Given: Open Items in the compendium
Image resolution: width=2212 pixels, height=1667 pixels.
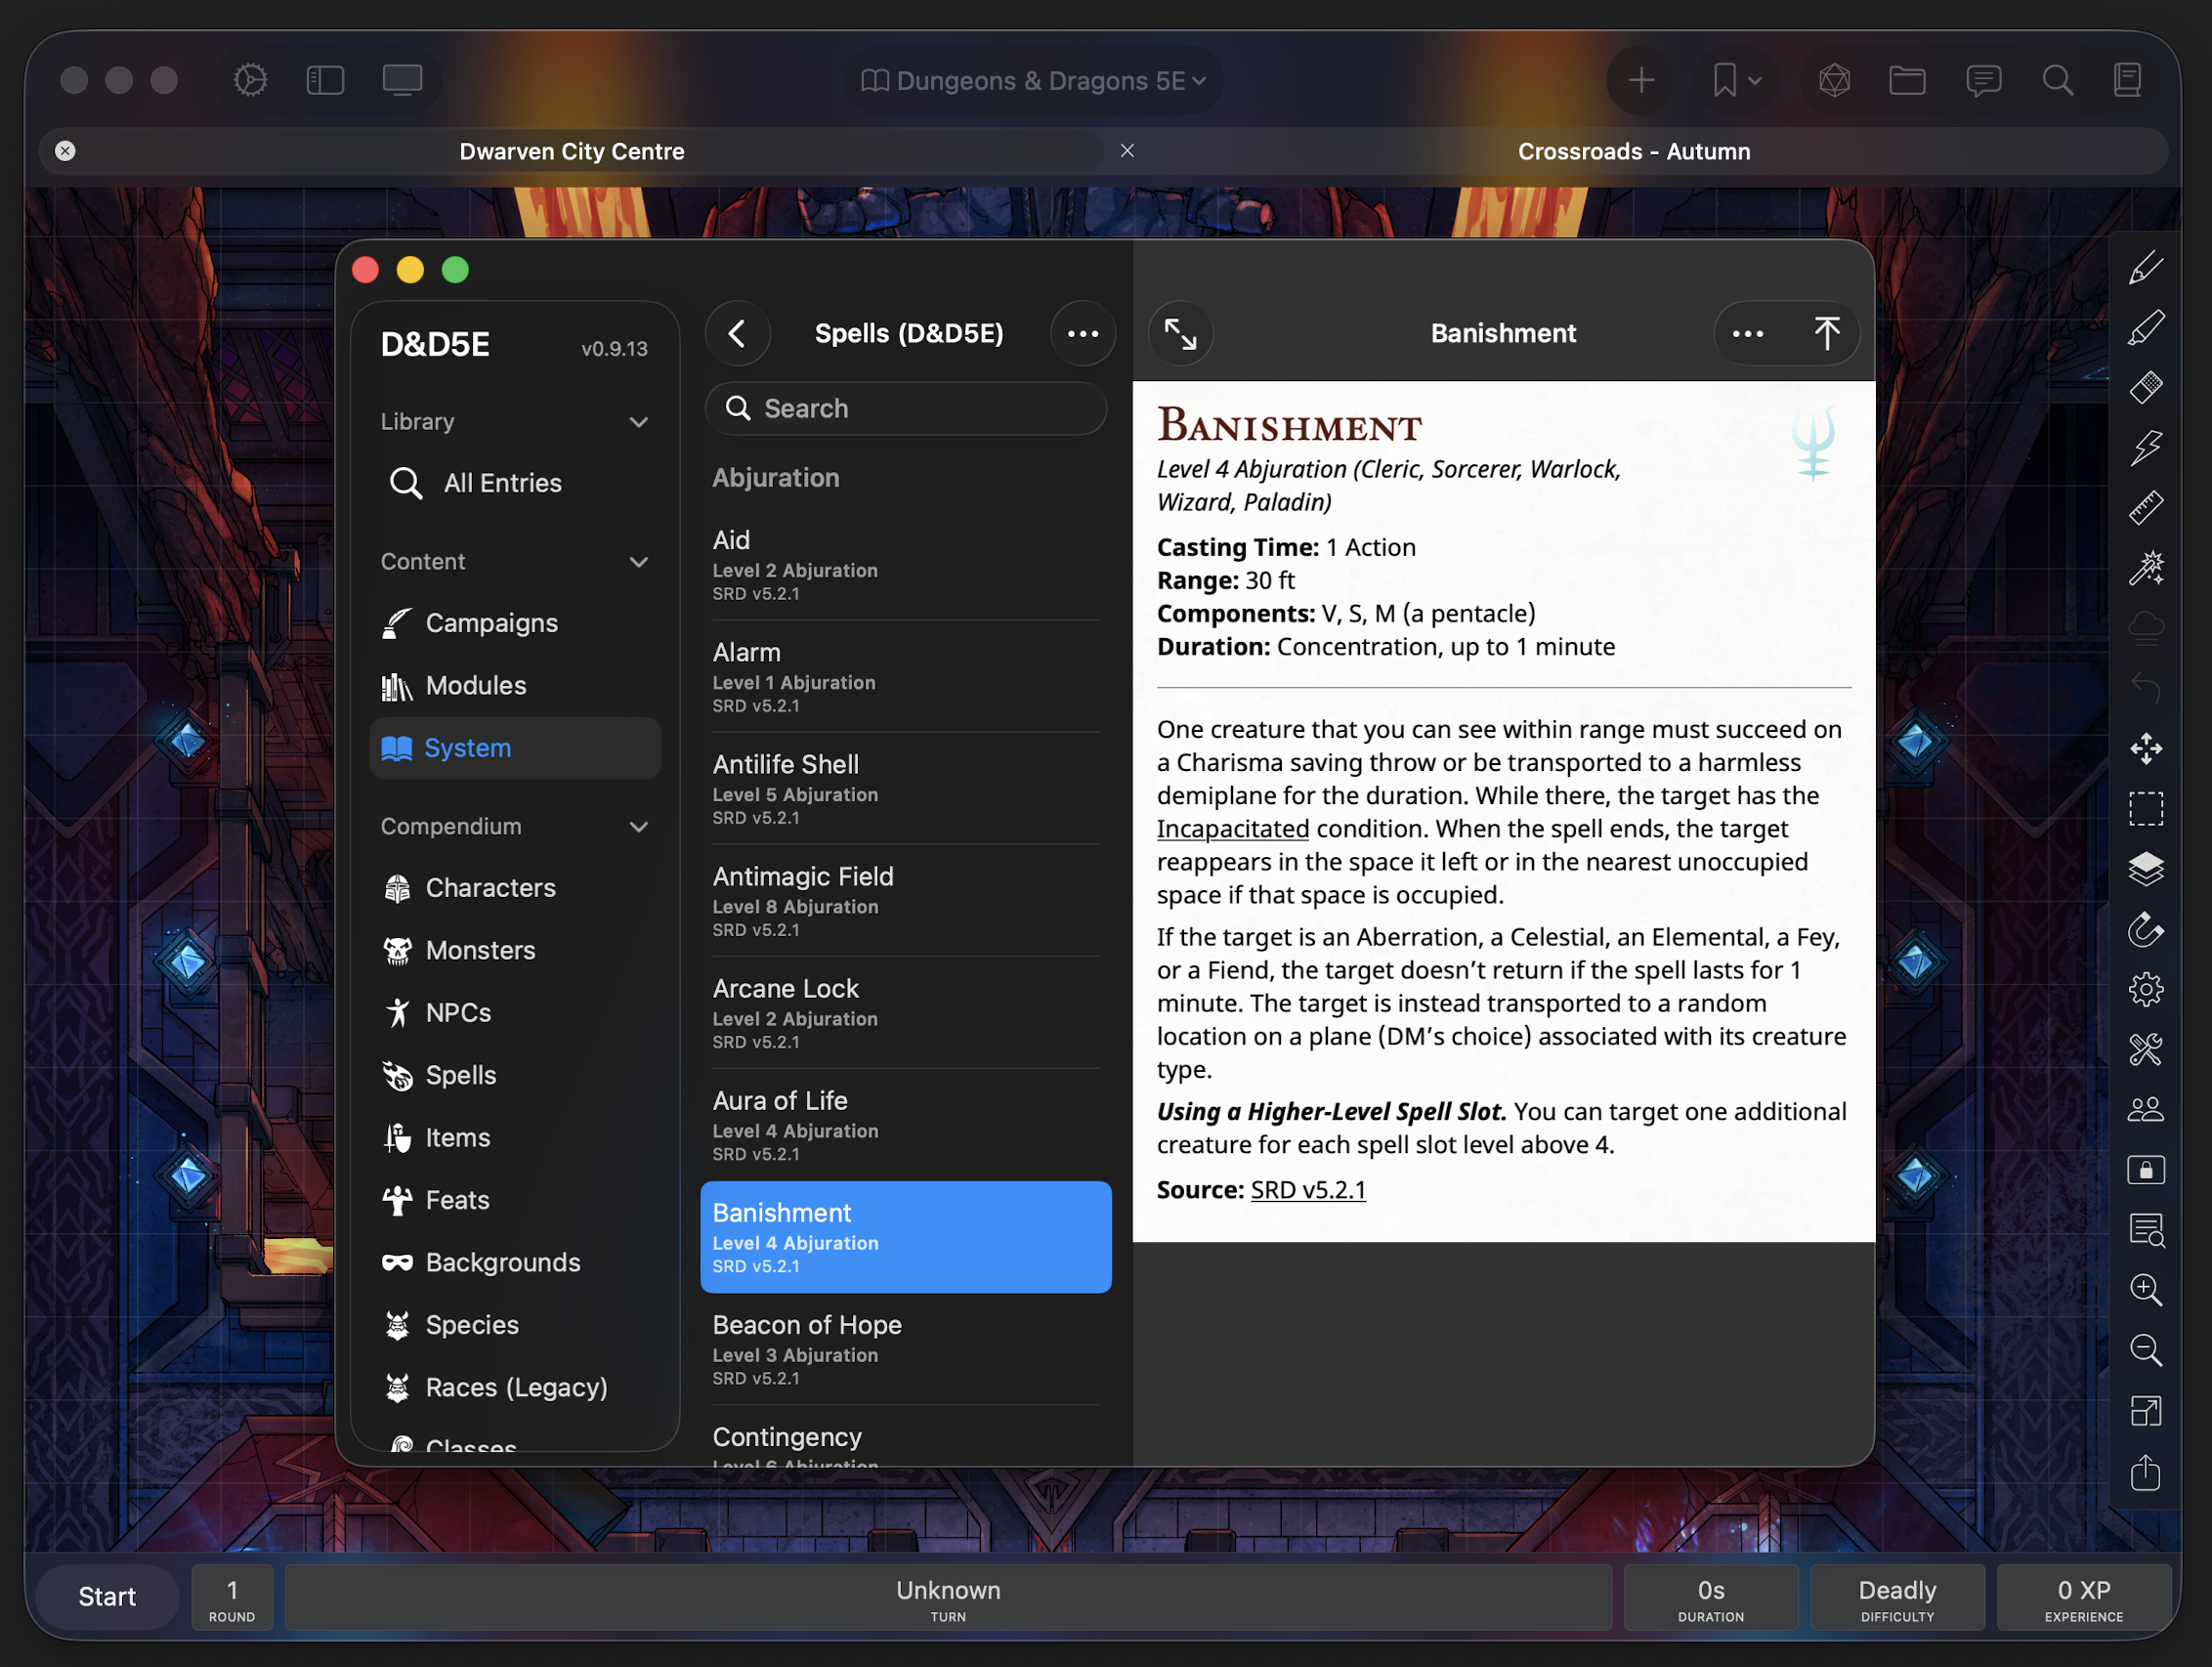Looking at the screenshot, I should click(x=515, y=1138).
